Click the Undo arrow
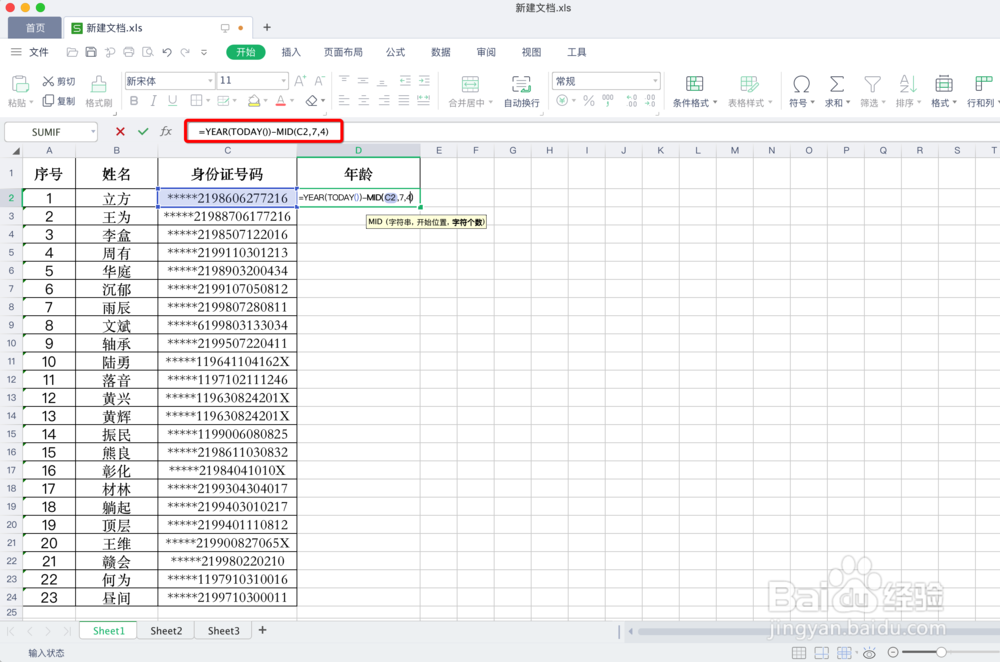This screenshot has height=662, width=1000. [167, 52]
